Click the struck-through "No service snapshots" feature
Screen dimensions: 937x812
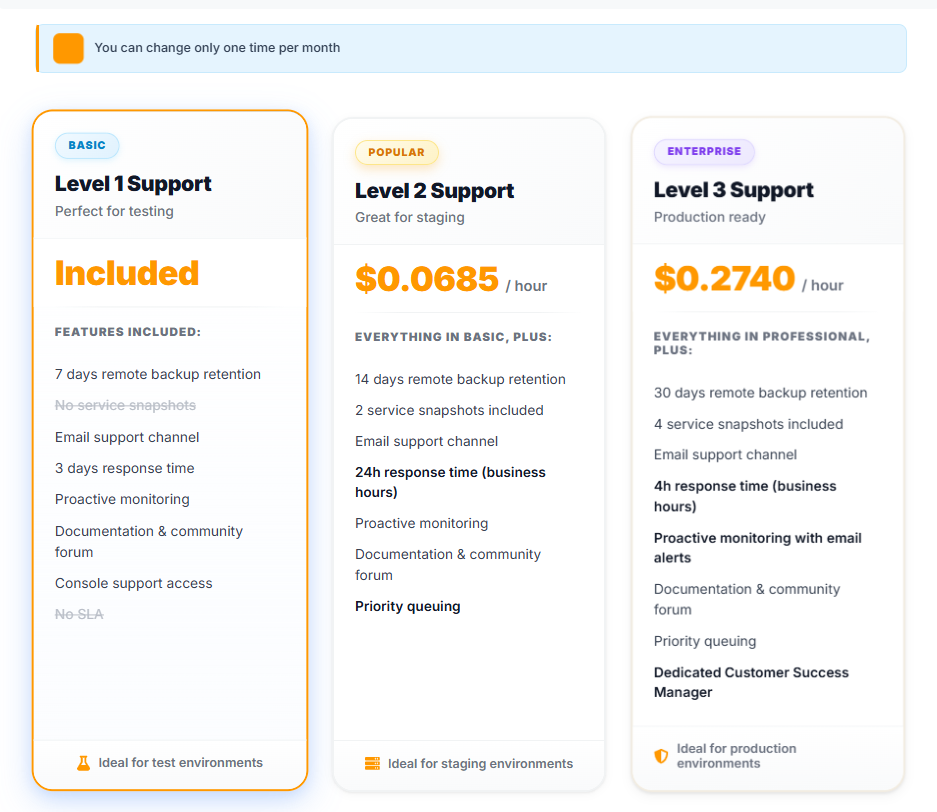[x=125, y=405]
